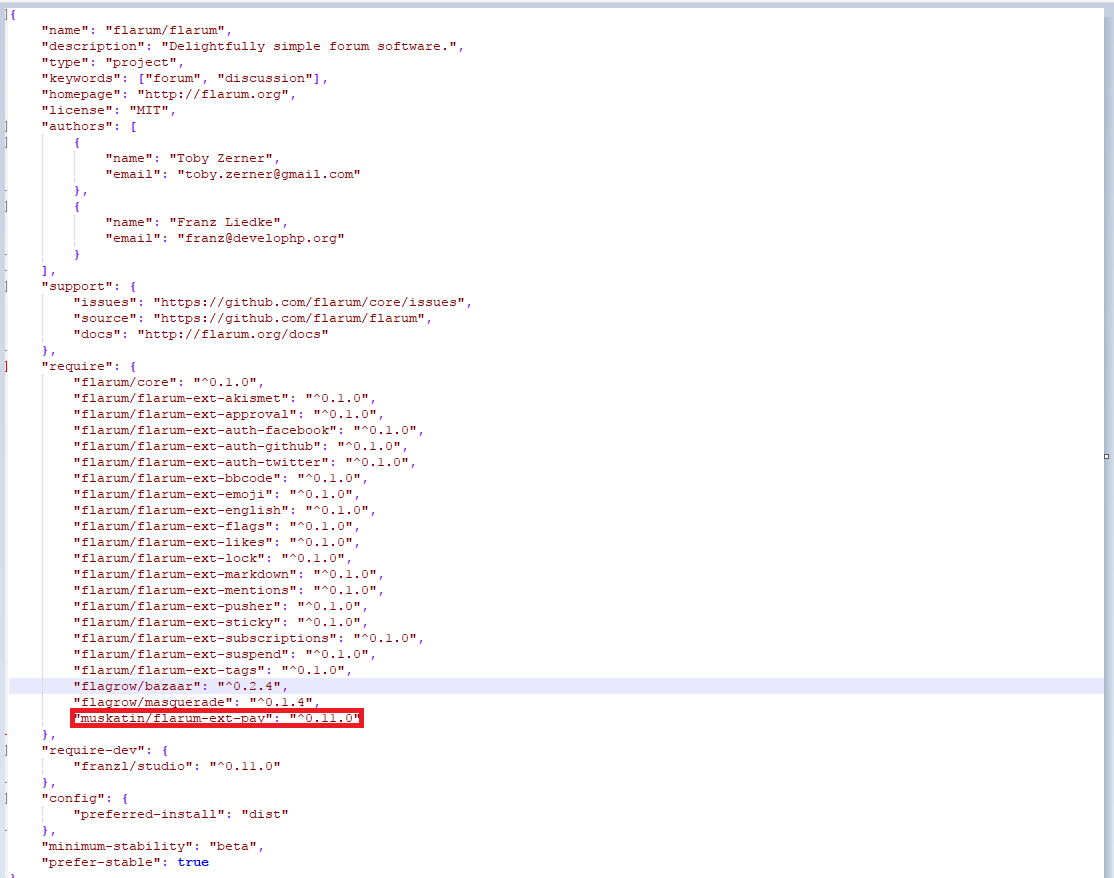This screenshot has height=878, width=1114.
Task: Click the "franz@develophp.org" email value
Action: pyautogui.click(x=261, y=238)
